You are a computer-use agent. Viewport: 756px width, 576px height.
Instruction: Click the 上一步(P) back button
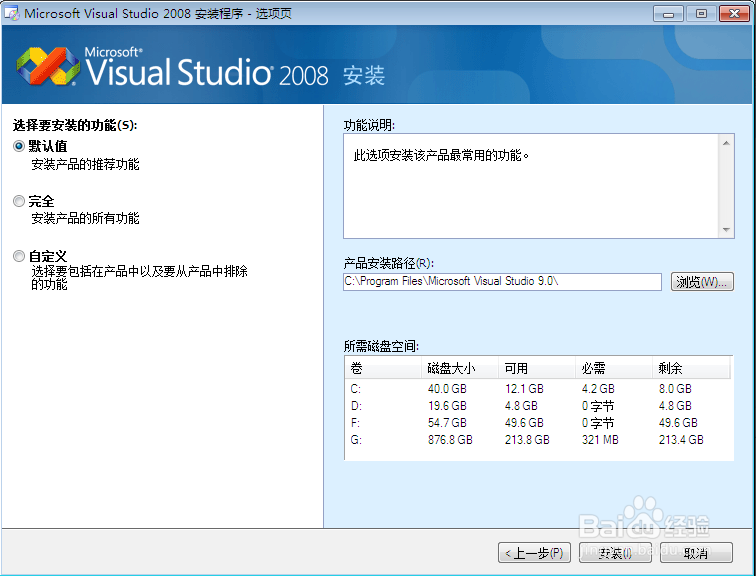(534, 553)
